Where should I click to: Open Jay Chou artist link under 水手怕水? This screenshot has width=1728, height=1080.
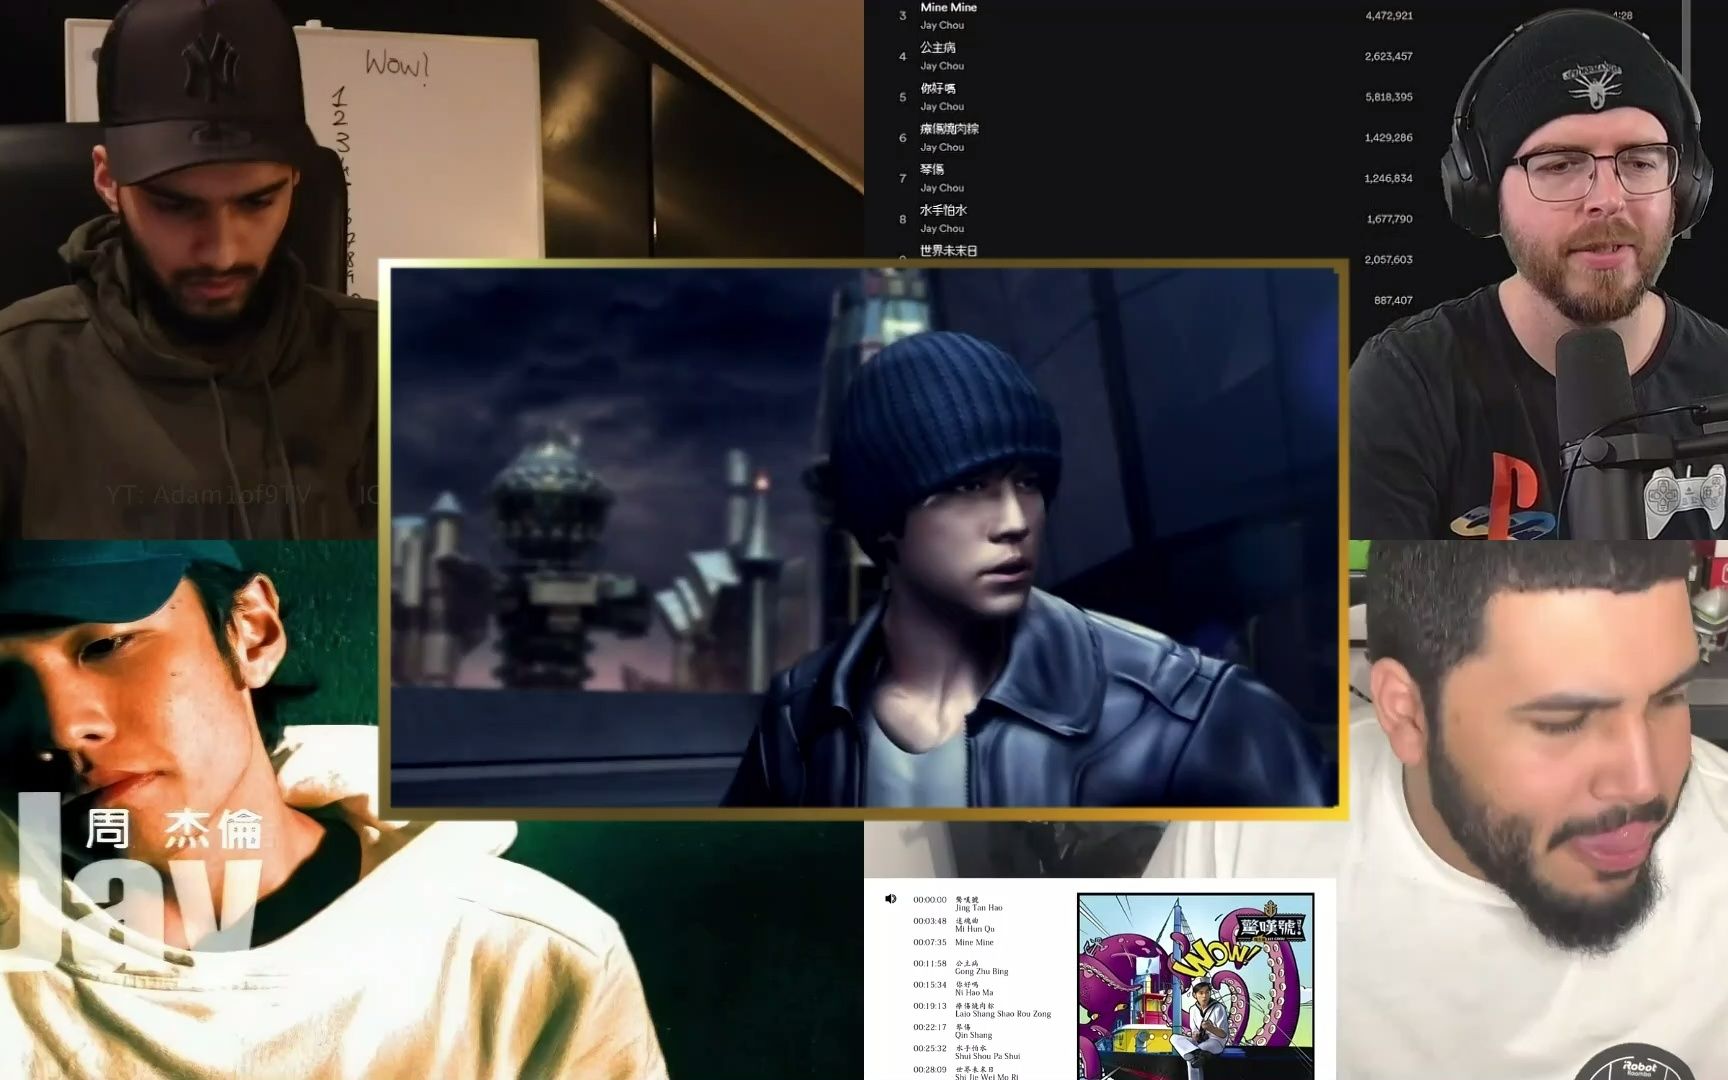pos(942,228)
